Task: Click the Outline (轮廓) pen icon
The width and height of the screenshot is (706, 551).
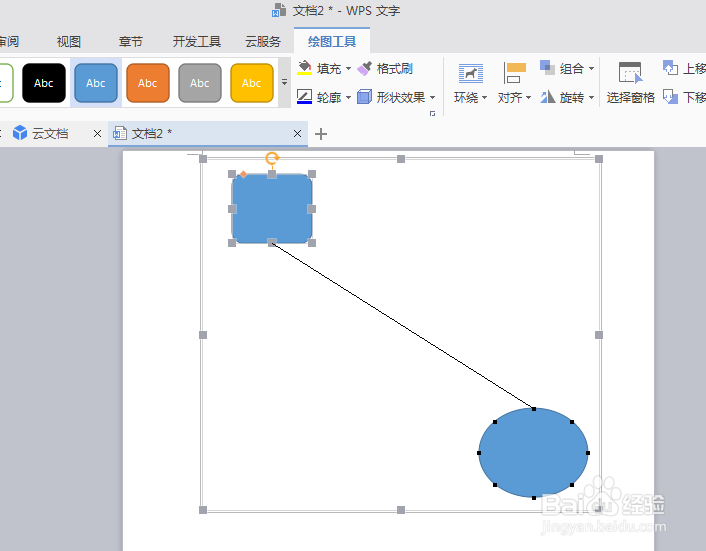Action: (305, 97)
